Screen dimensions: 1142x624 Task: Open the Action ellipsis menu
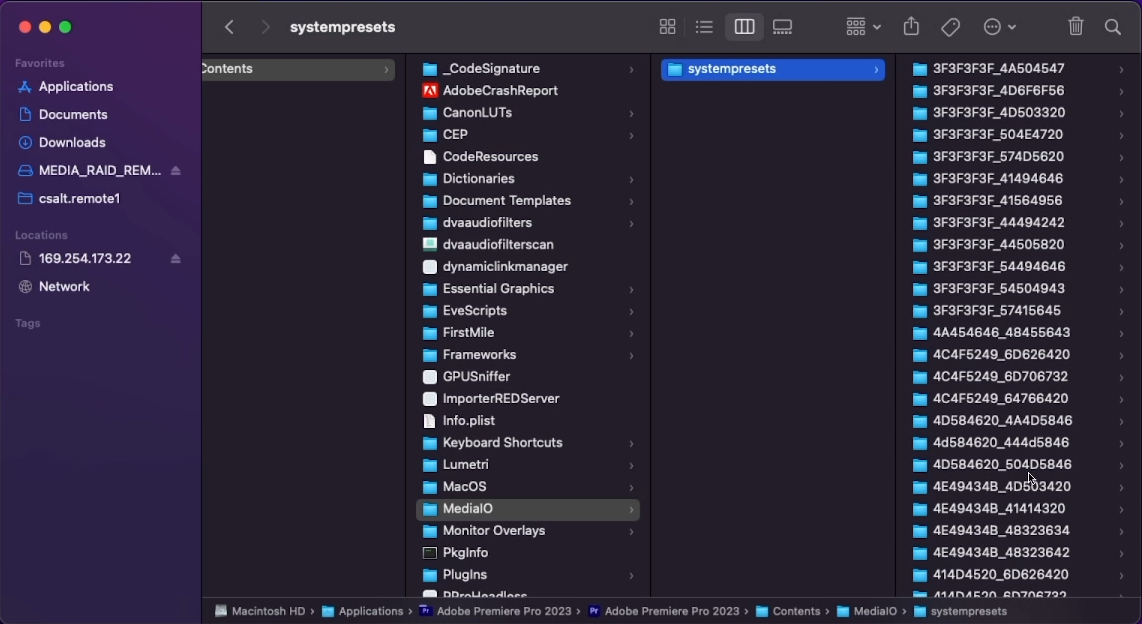999,27
